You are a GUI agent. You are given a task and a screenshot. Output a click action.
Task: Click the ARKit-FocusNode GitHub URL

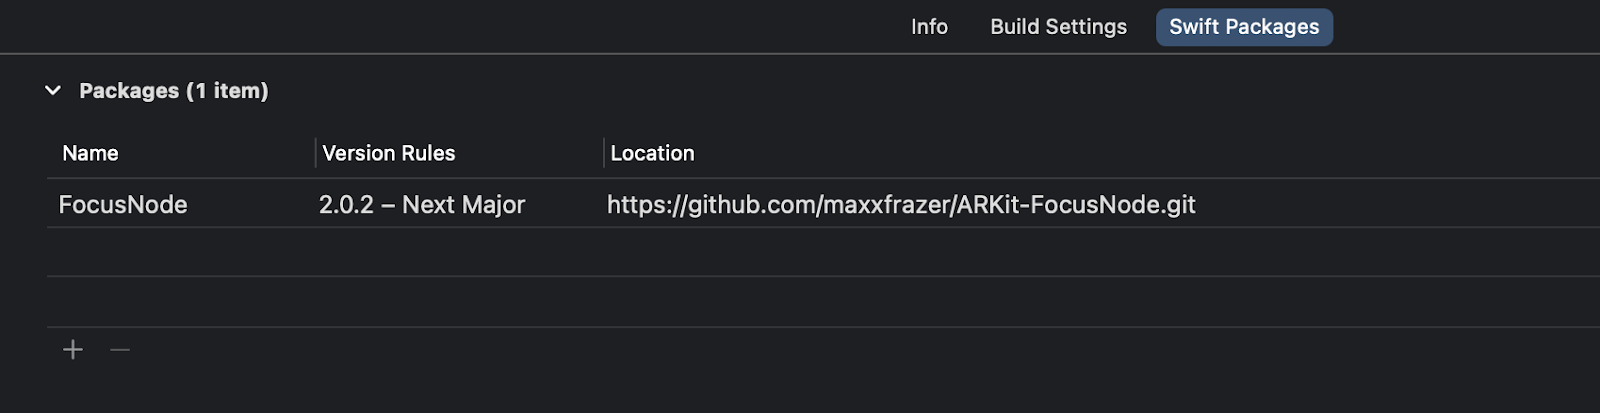901,204
